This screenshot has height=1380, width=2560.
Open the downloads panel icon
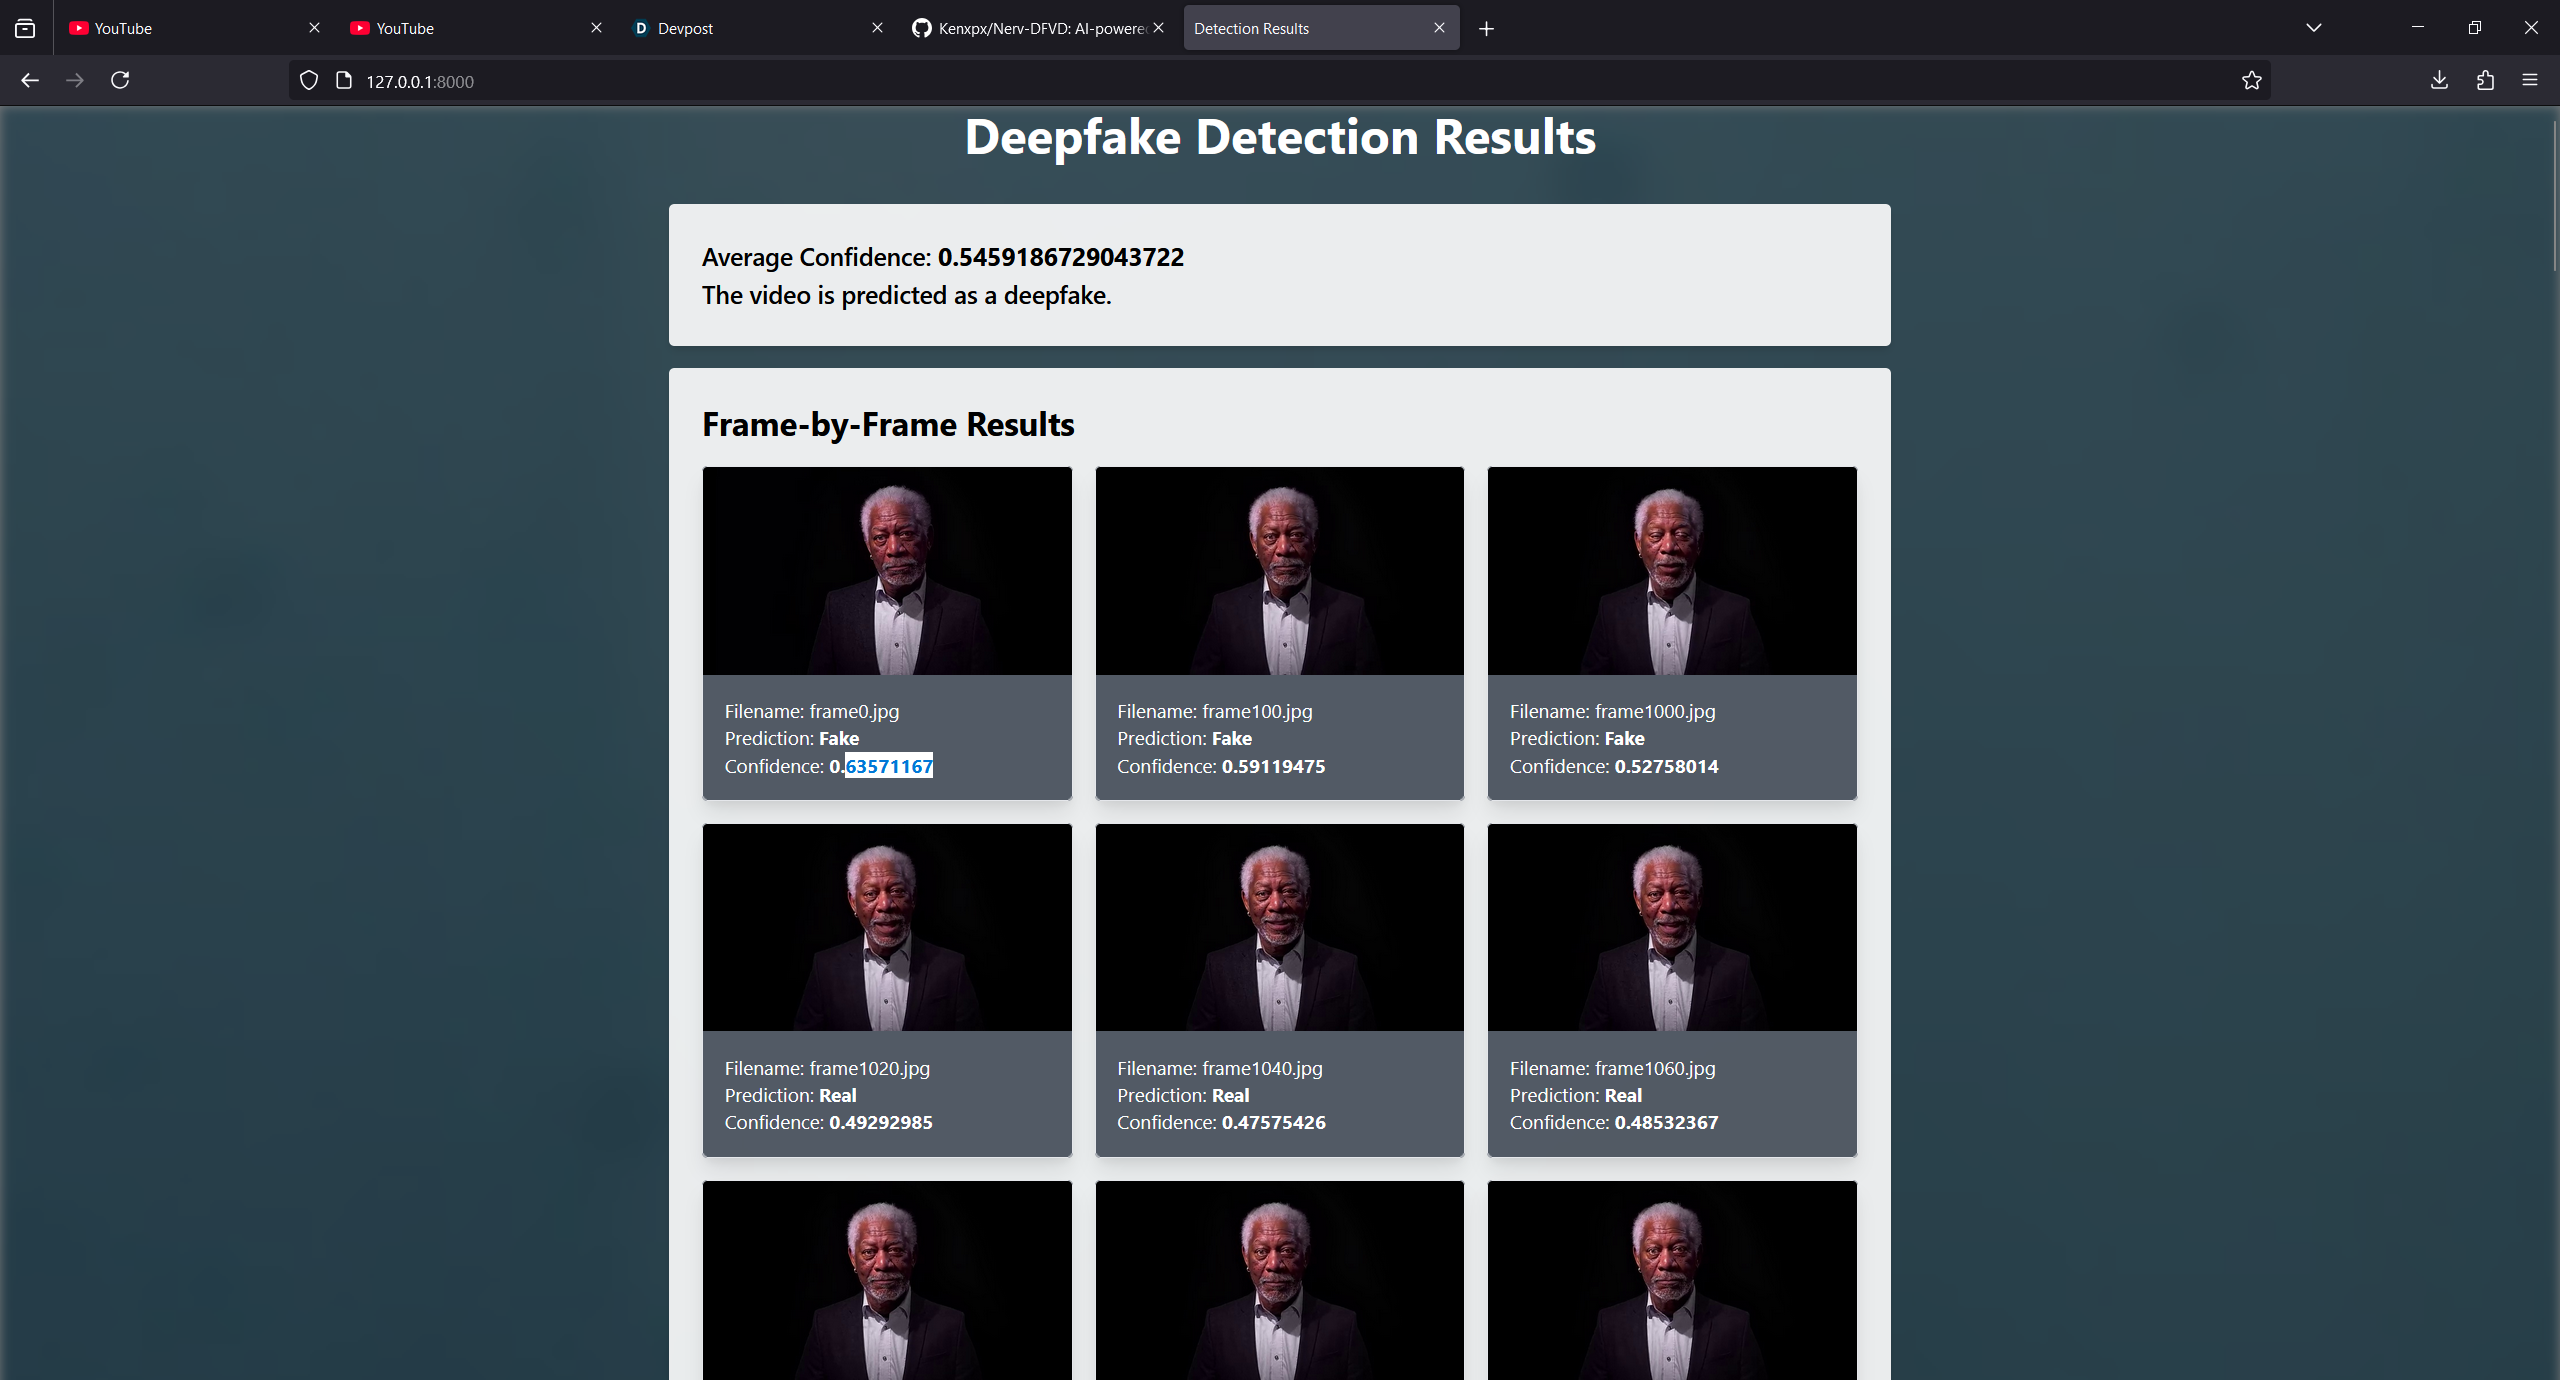tap(2439, 81)
